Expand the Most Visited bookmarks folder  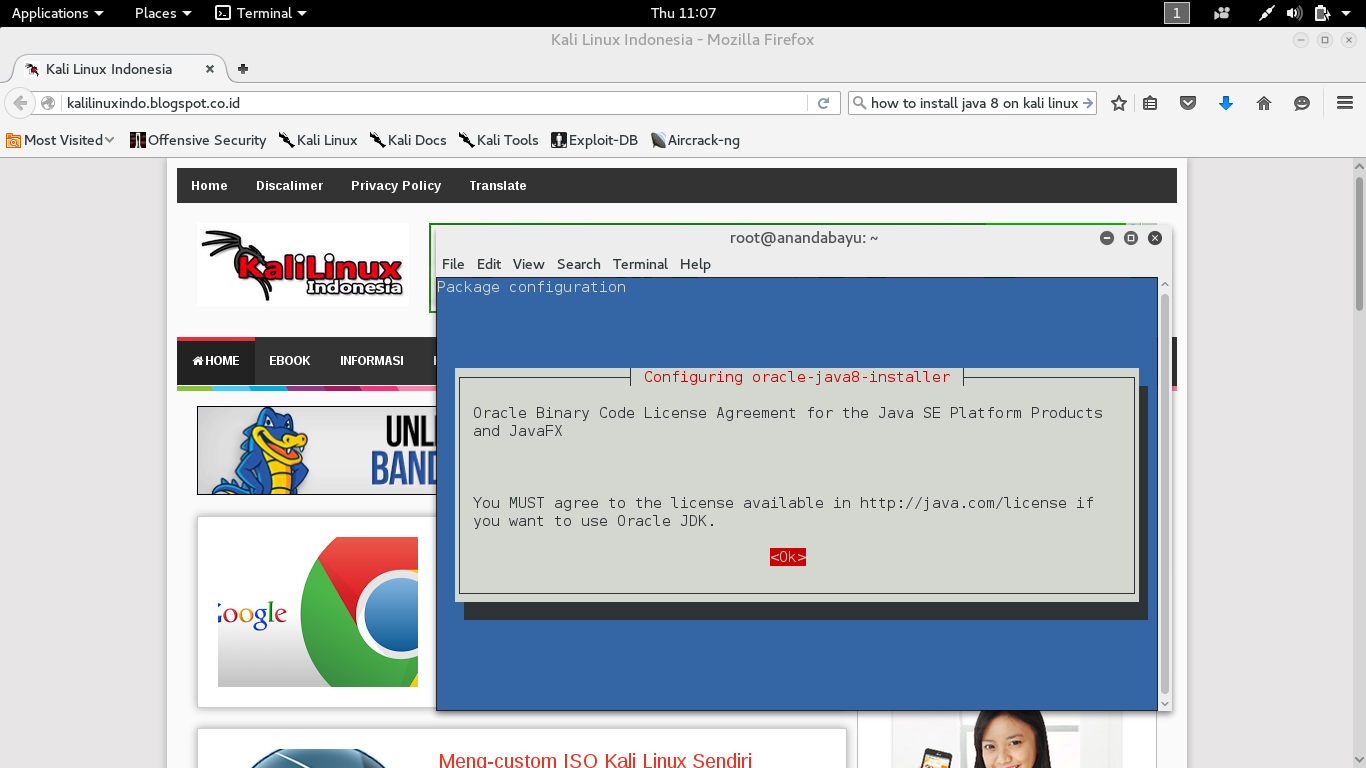pyautogui.click(x=60, y=140)
